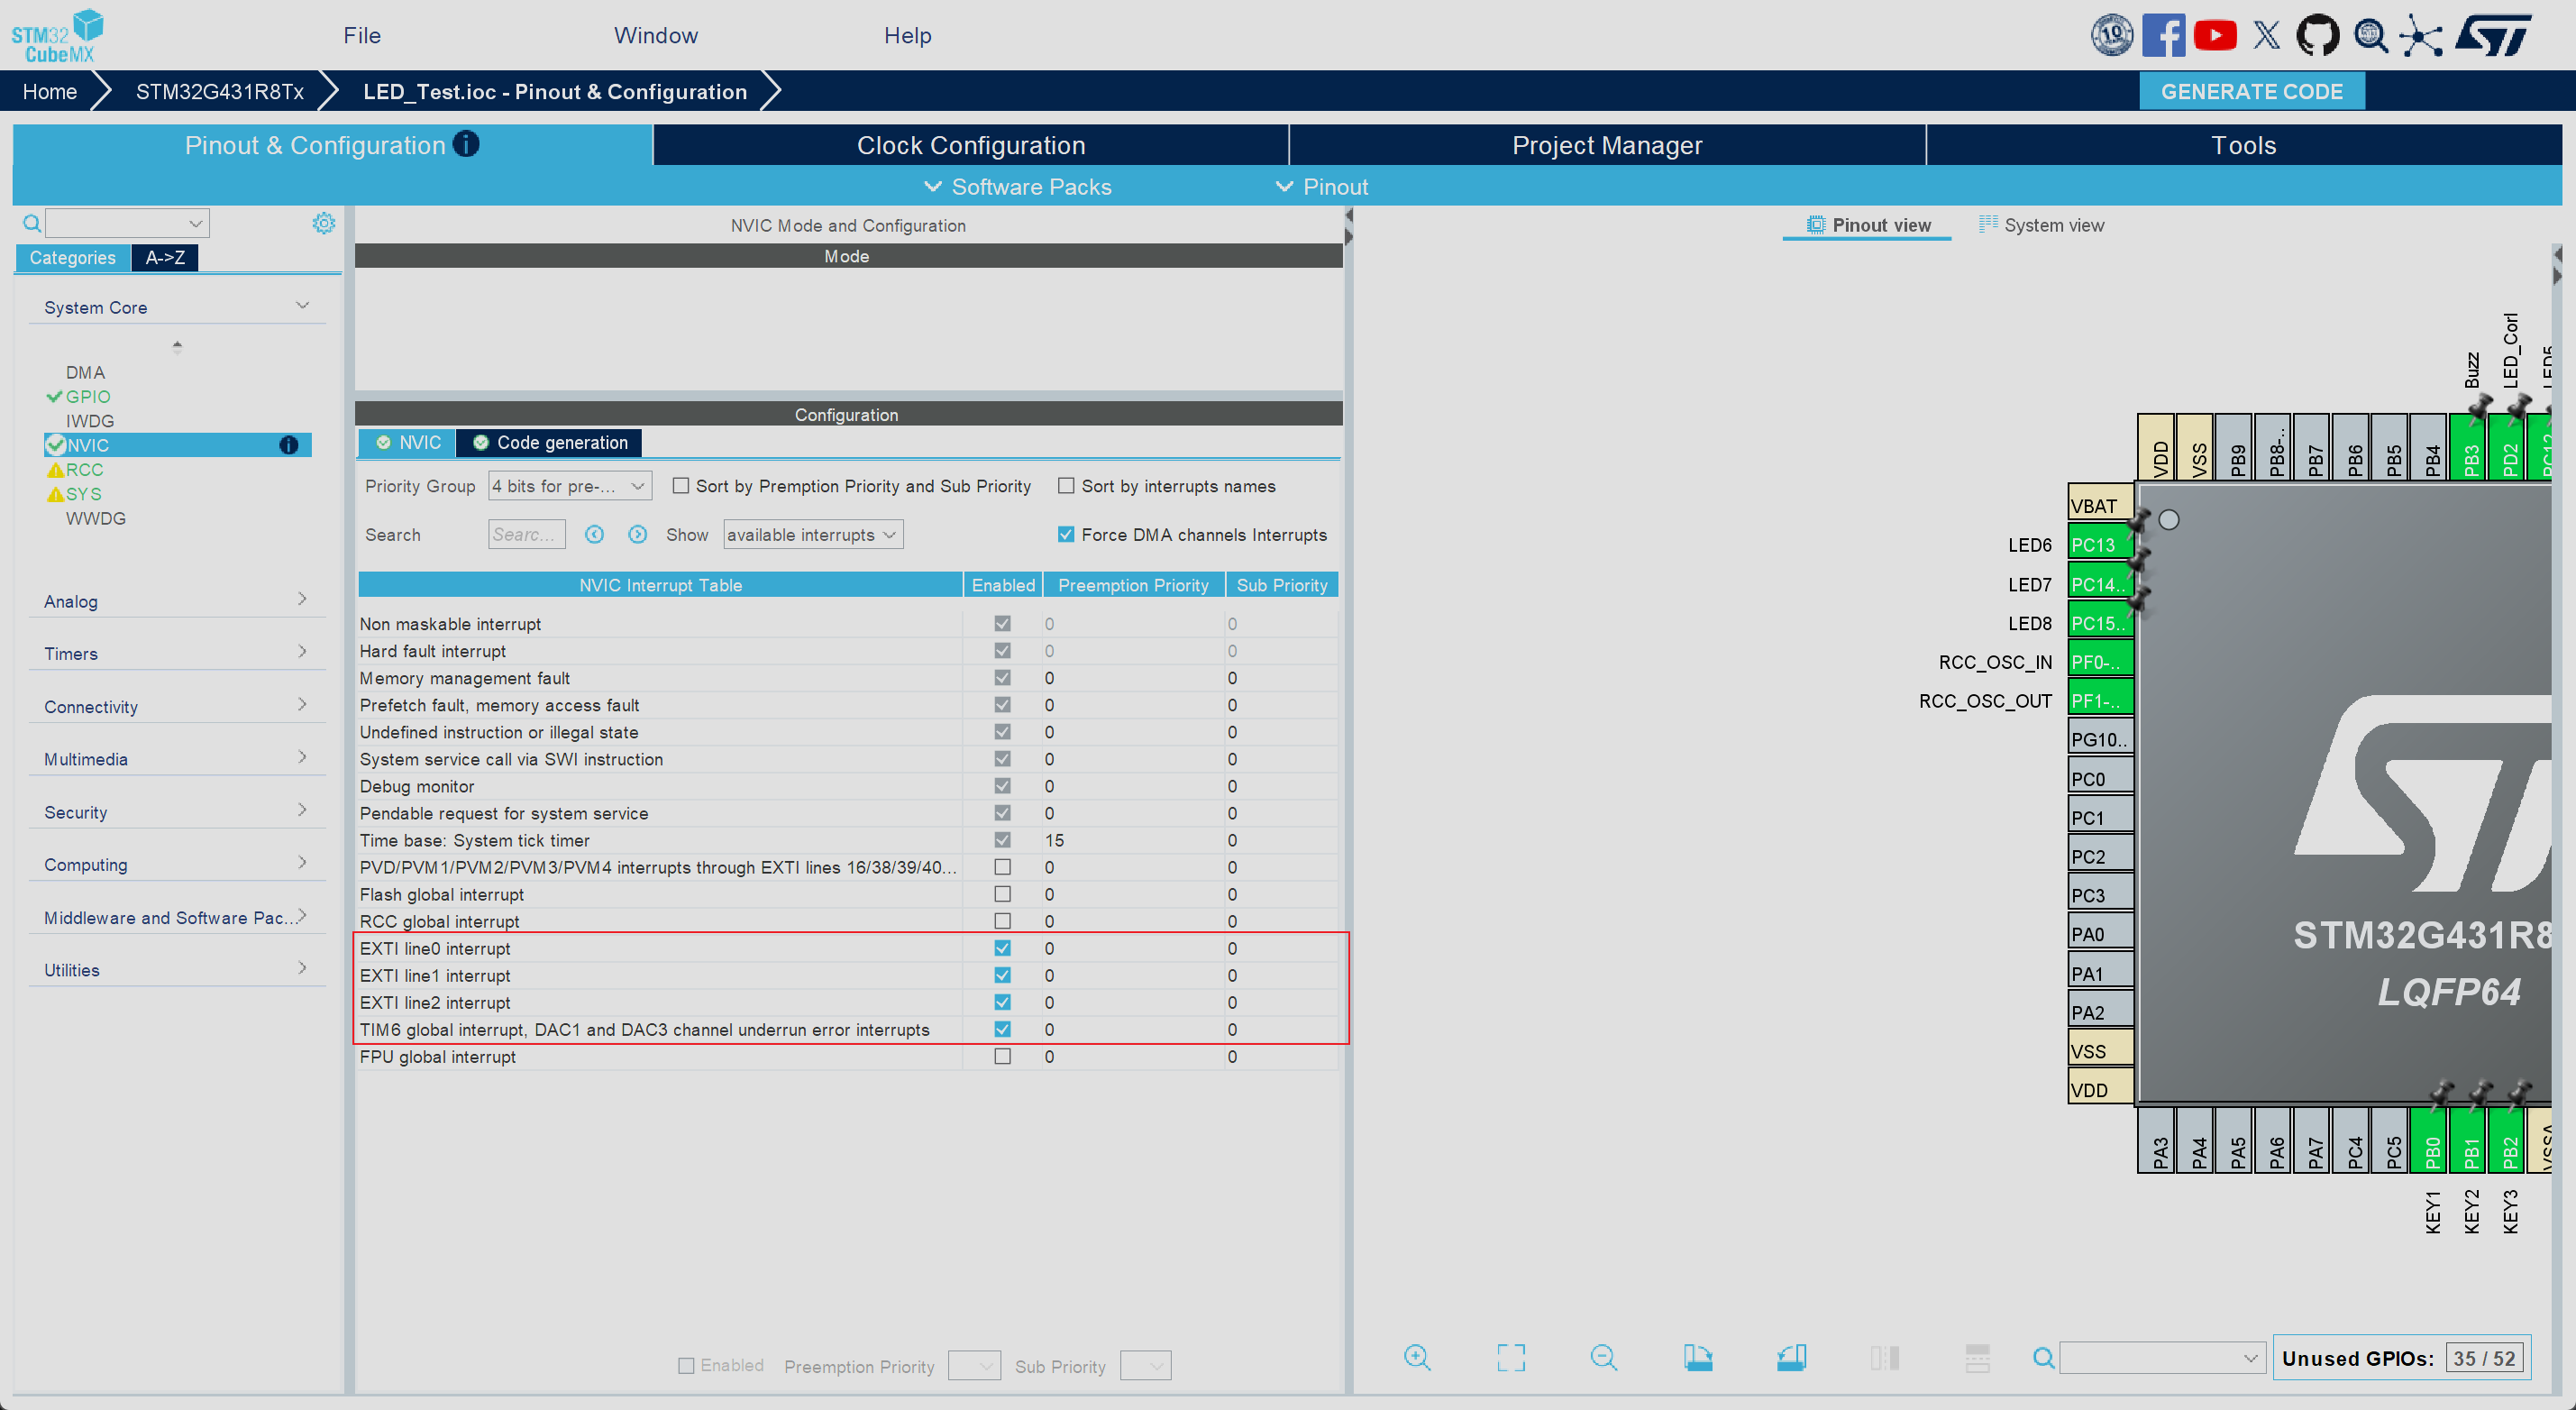Screen dimensions: 2576x1410
Task: Switch to Clock Configuration tab
Action: [970, 145]
